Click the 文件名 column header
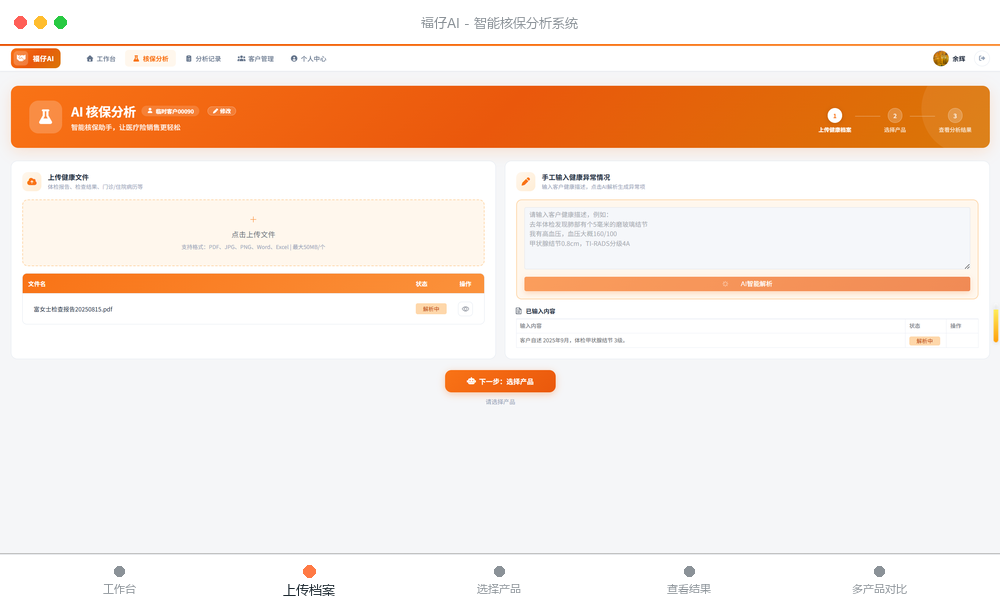 37,284
